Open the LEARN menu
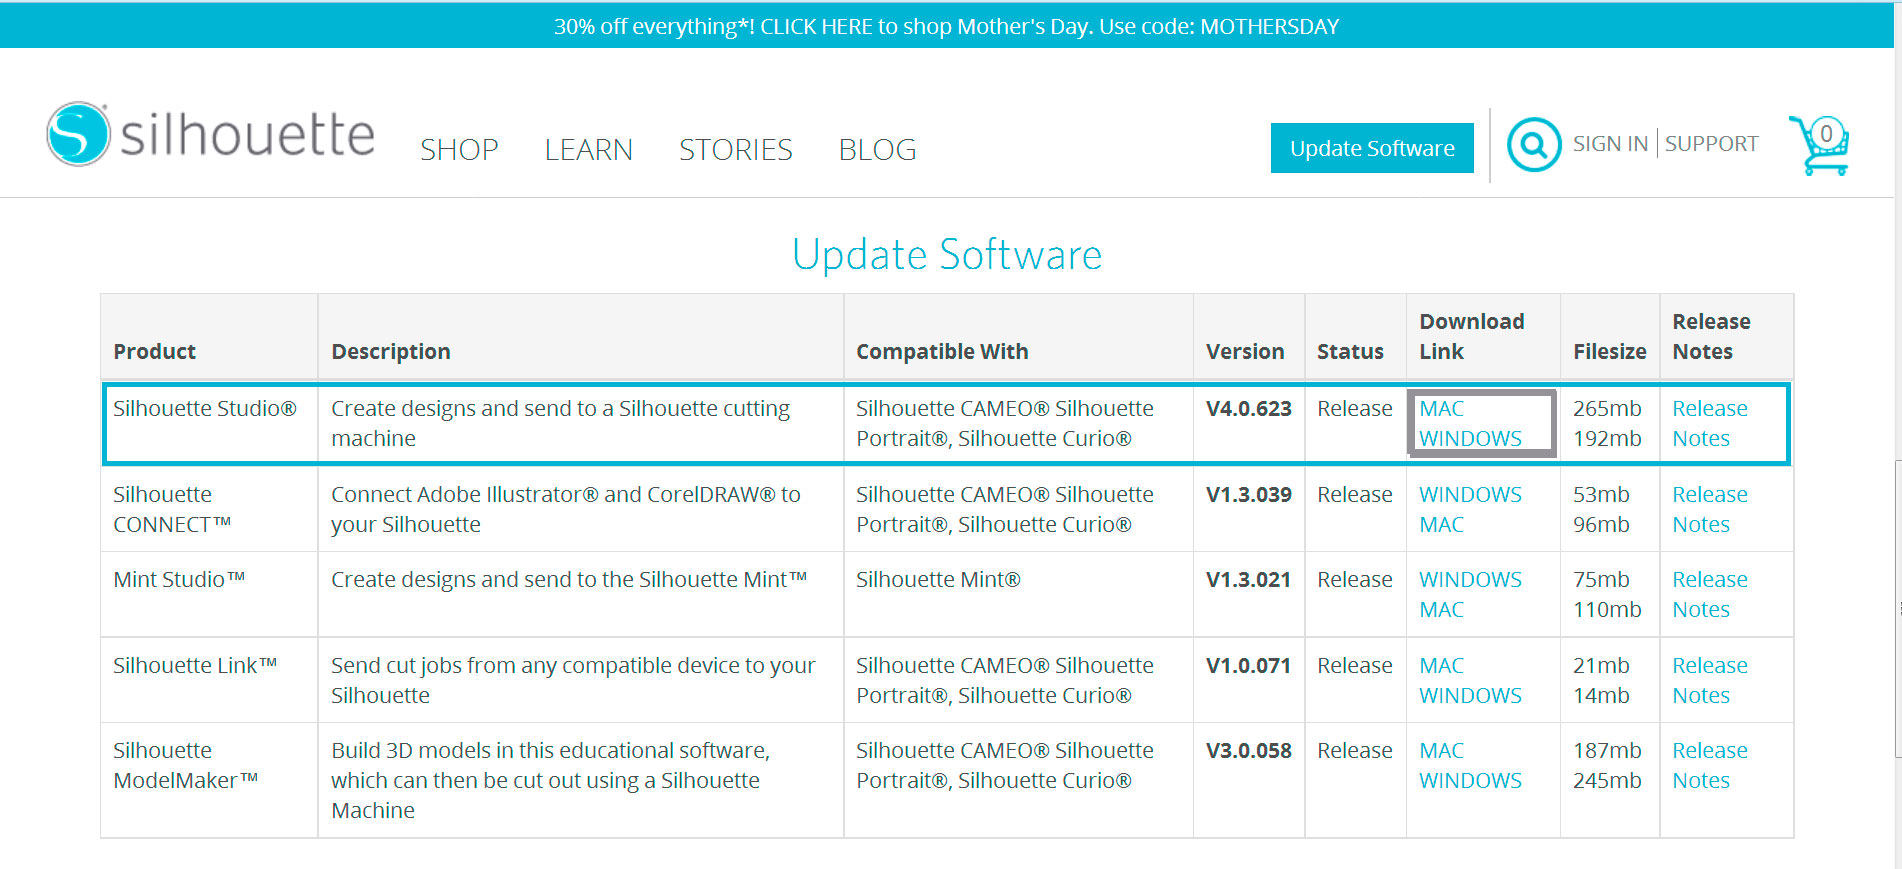This screenshot has width=1902, height=869. pyautogui.click(x=588, y=150)
